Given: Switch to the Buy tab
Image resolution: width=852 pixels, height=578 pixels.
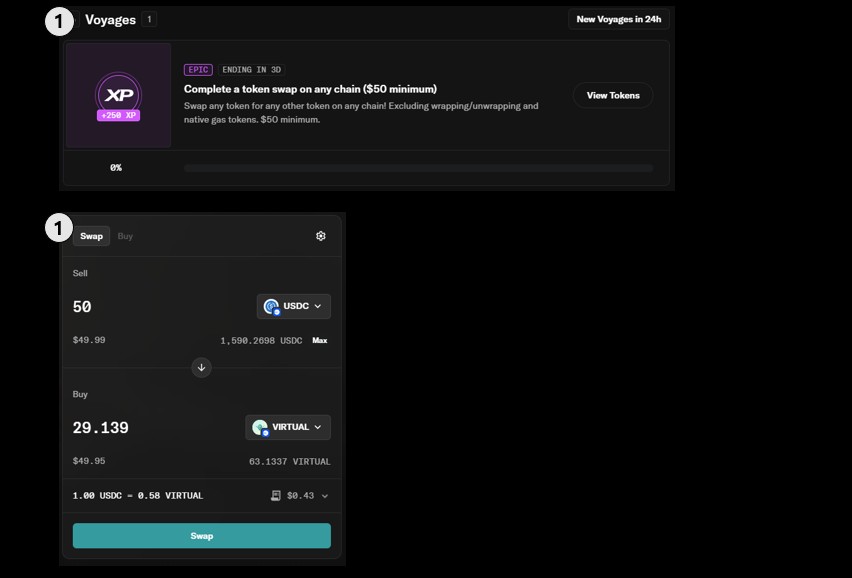Looking at the screenshot, I should [x=125, y=236].
